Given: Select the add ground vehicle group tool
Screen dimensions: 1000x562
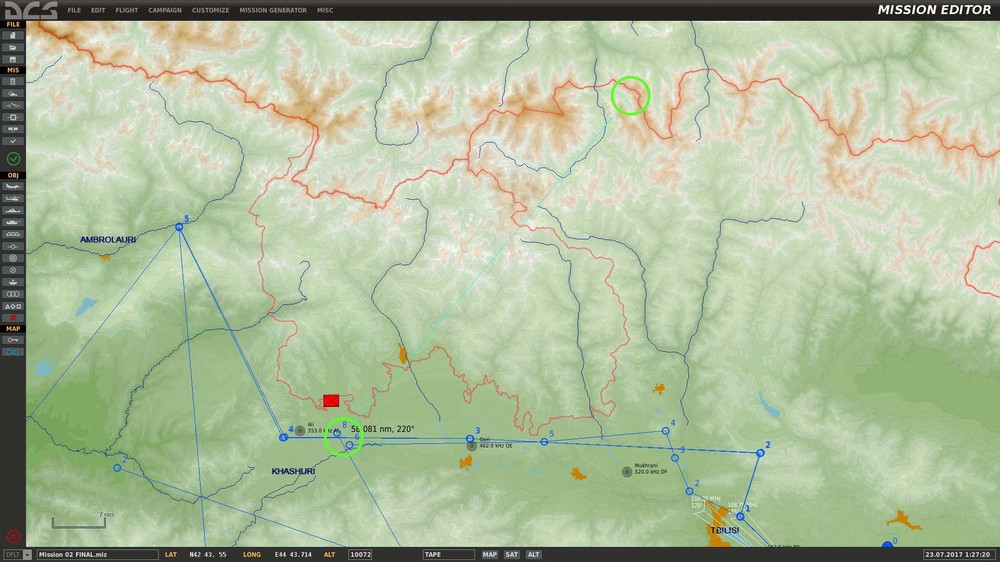Looking at the screenshot, I should pos(13,223).
